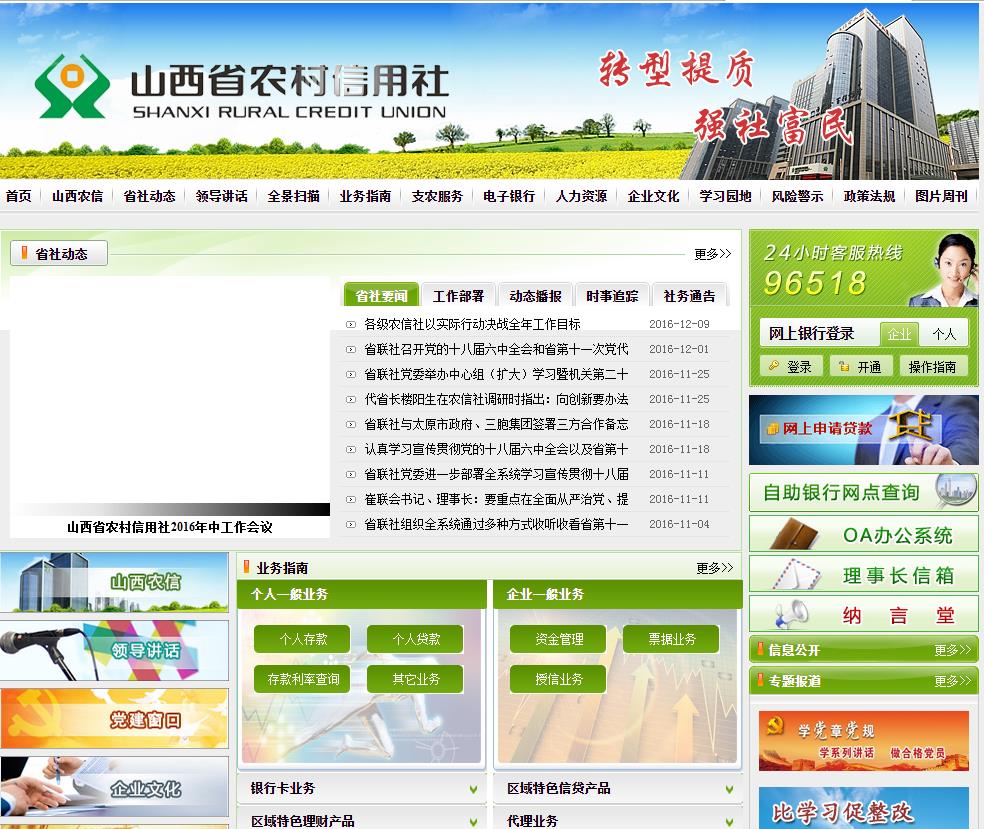
Task: Expand the 银行卡业务 section
Action: click(473, 789)
